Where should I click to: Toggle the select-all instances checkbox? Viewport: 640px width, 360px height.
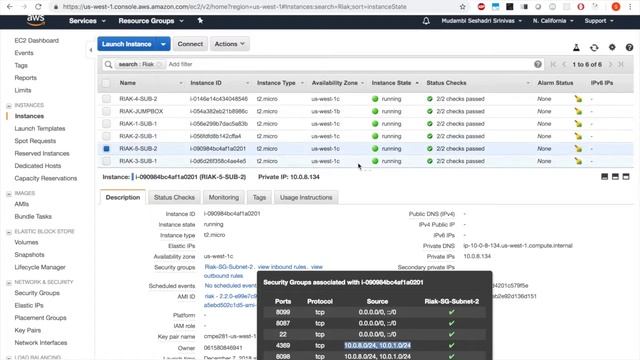pyautogui.click(x=106, y=83)
